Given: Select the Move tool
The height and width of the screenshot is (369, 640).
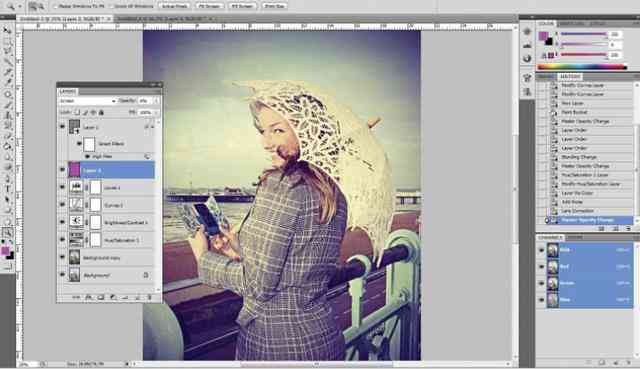Looking at the screenshot, I should point(7,30).
